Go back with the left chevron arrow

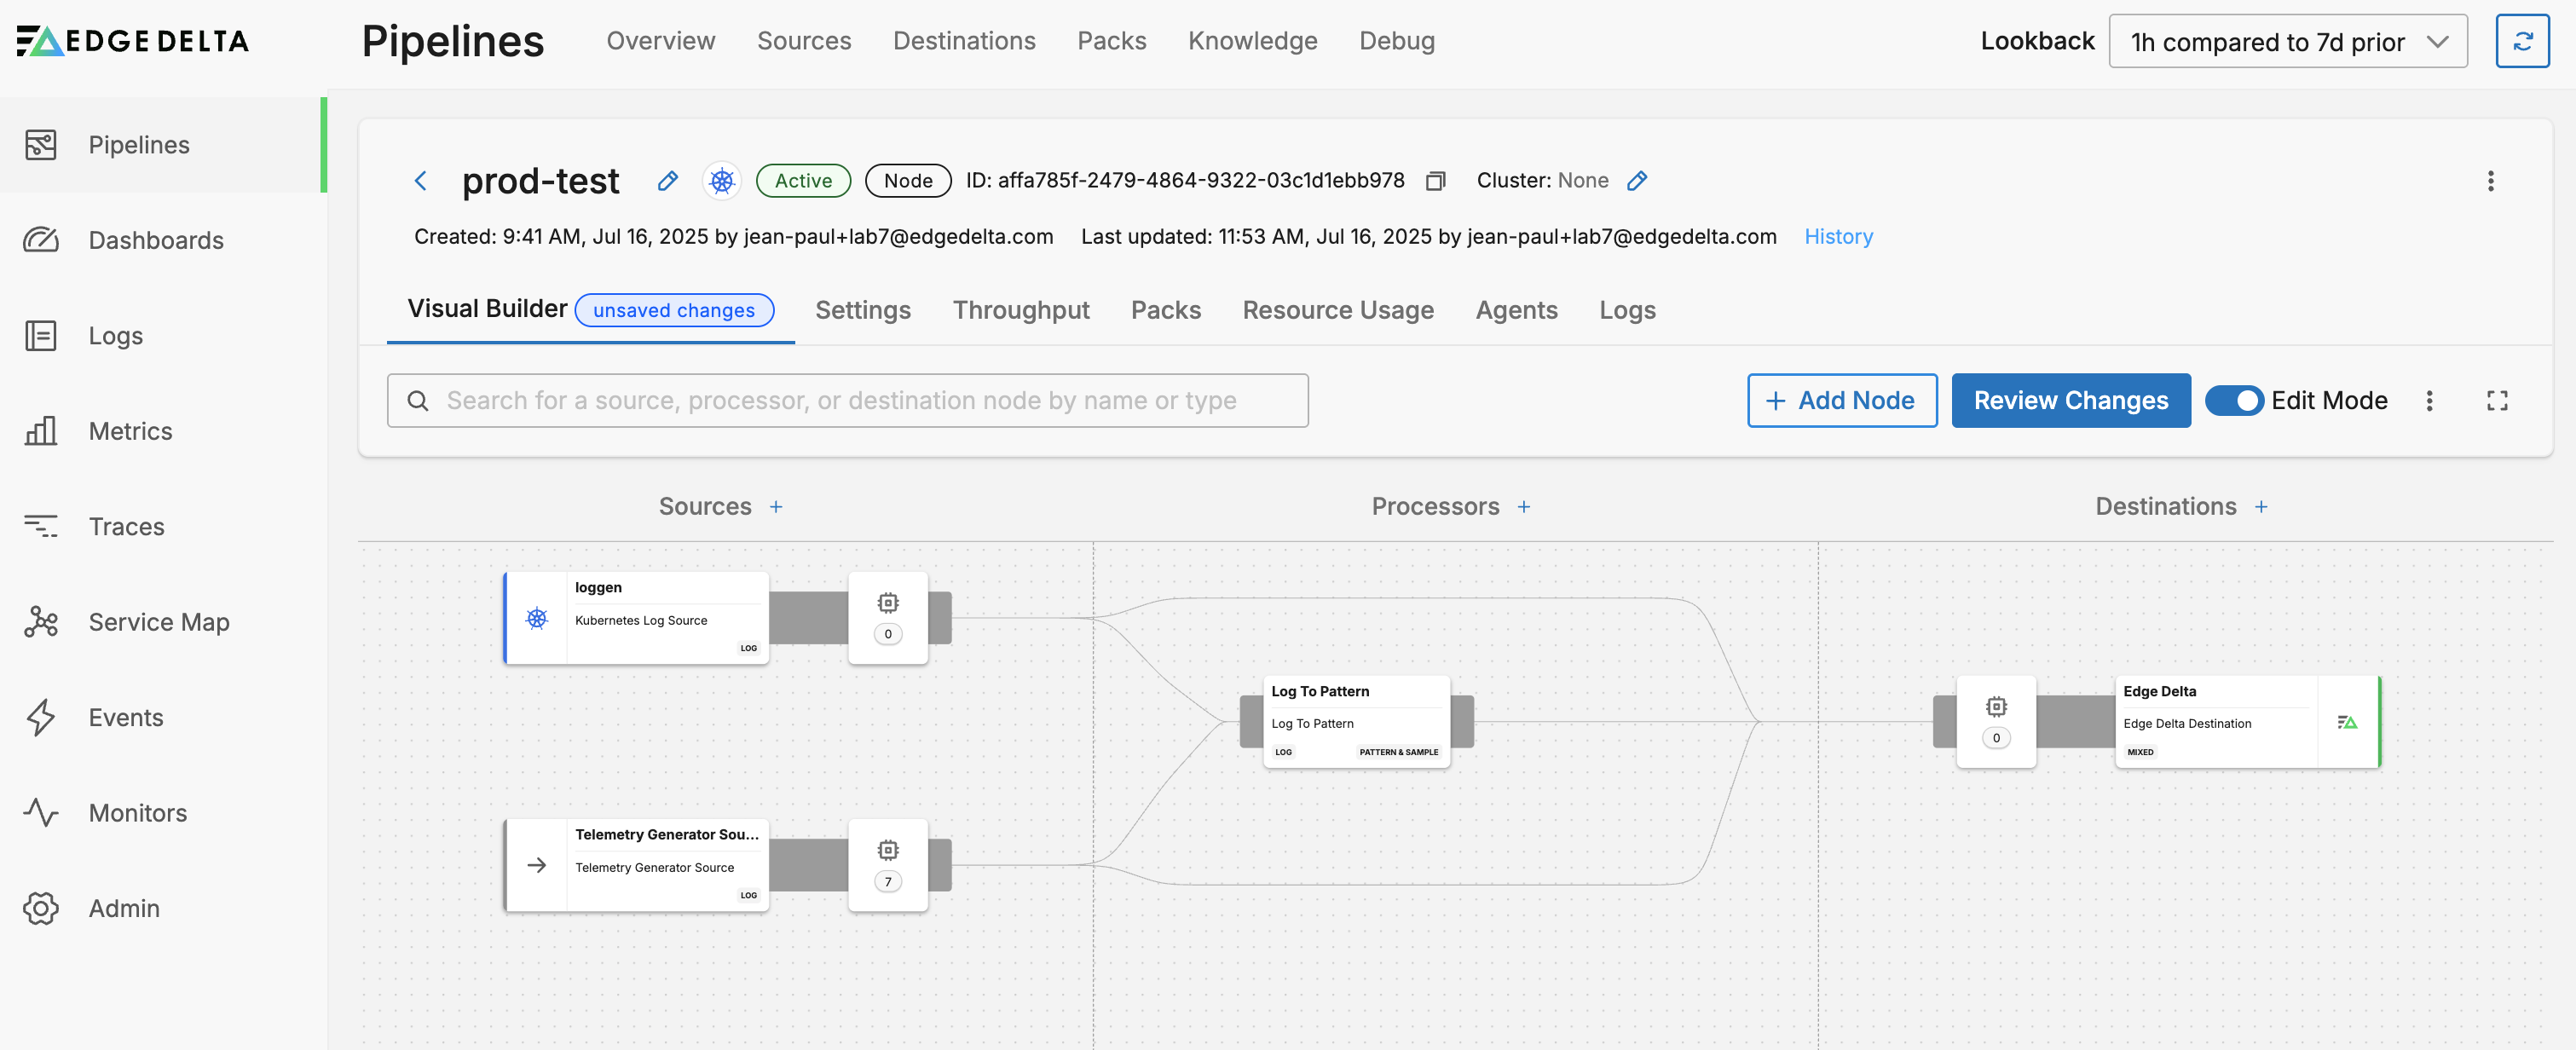tap(421, 181)
